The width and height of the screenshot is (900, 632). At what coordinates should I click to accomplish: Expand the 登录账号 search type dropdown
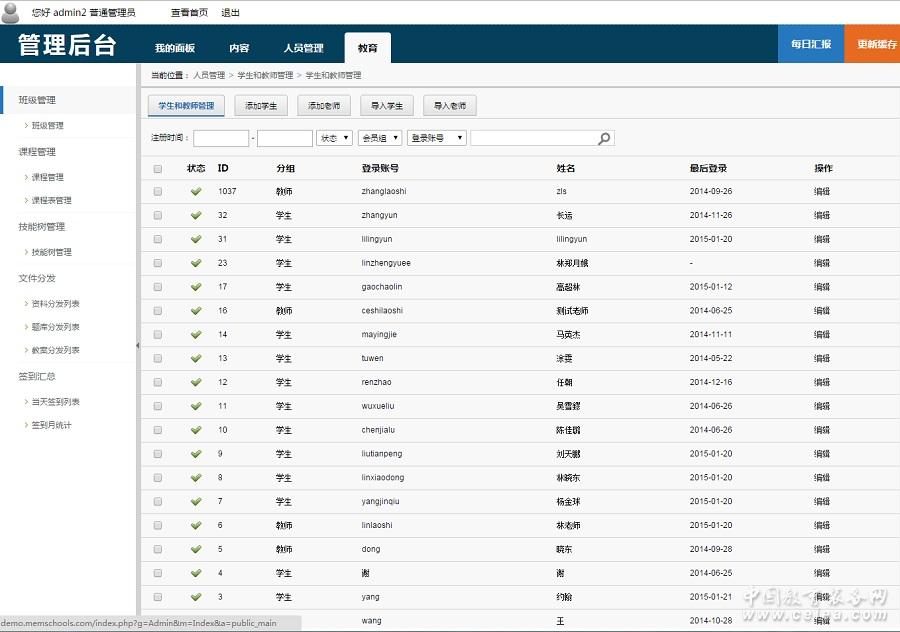(437, 138)
